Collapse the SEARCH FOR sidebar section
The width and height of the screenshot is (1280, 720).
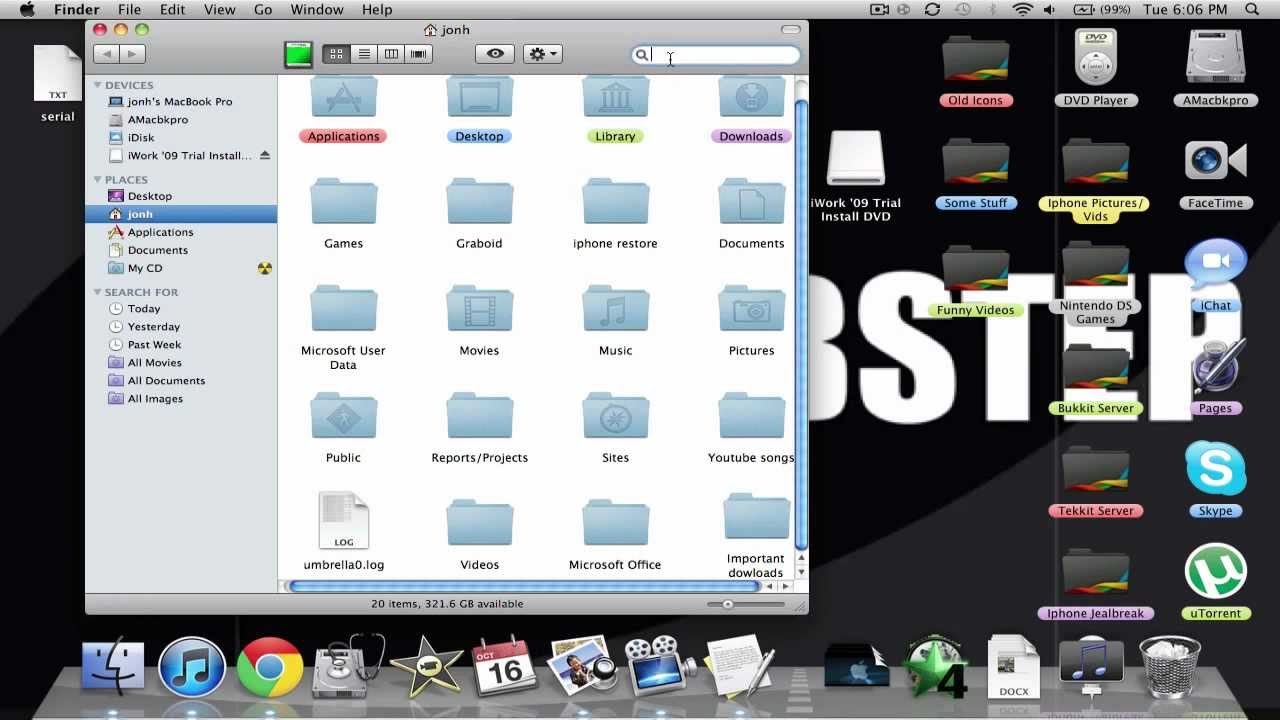(97, 292)
